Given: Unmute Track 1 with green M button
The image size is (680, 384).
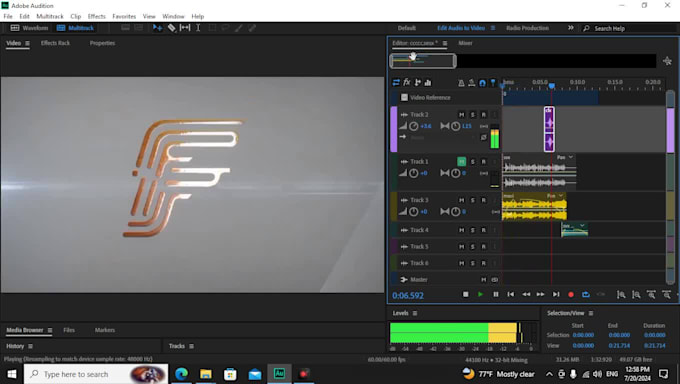Looking at the screenshot, I should (x=461, y=161).
